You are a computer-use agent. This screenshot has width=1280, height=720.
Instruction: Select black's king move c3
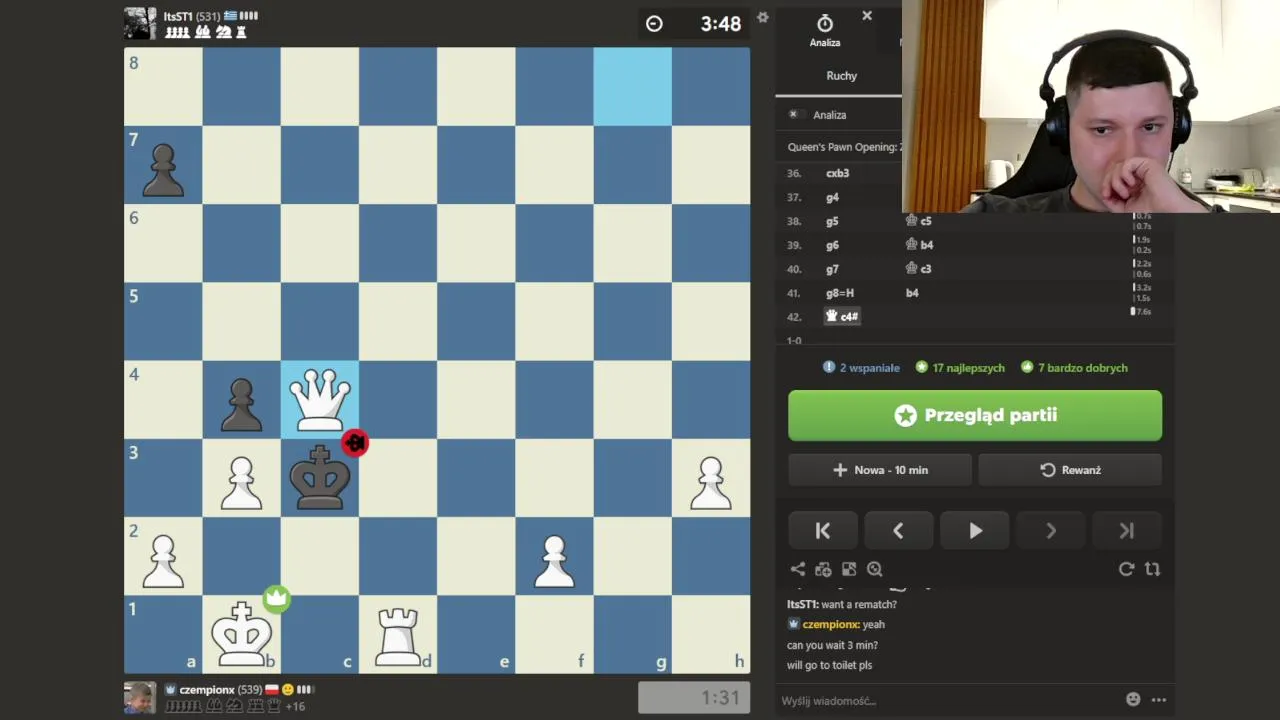click(918, 269)
